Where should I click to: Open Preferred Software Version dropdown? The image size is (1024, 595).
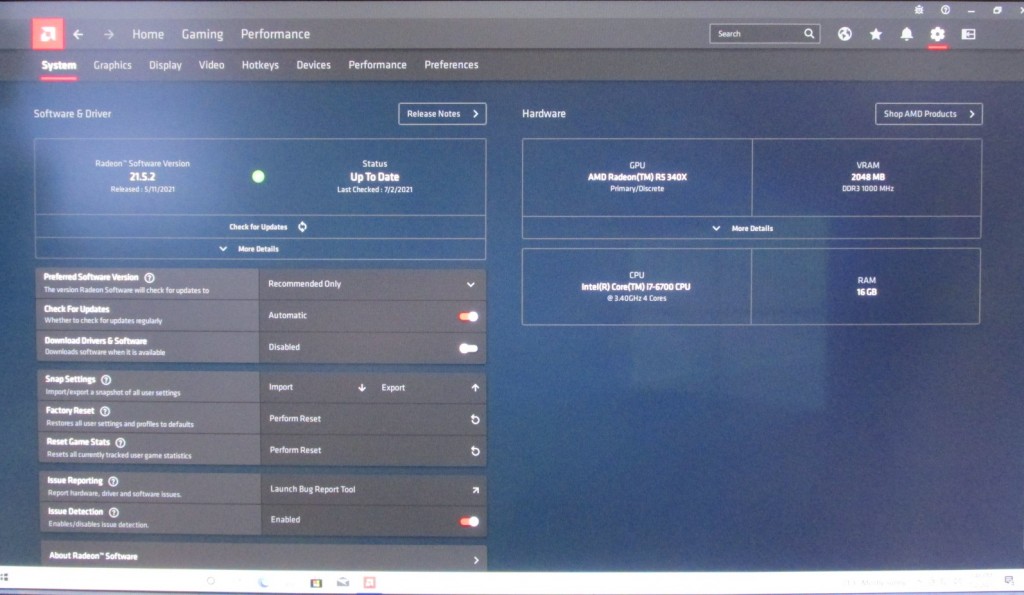pyautogui.click(x=372, y=284)
